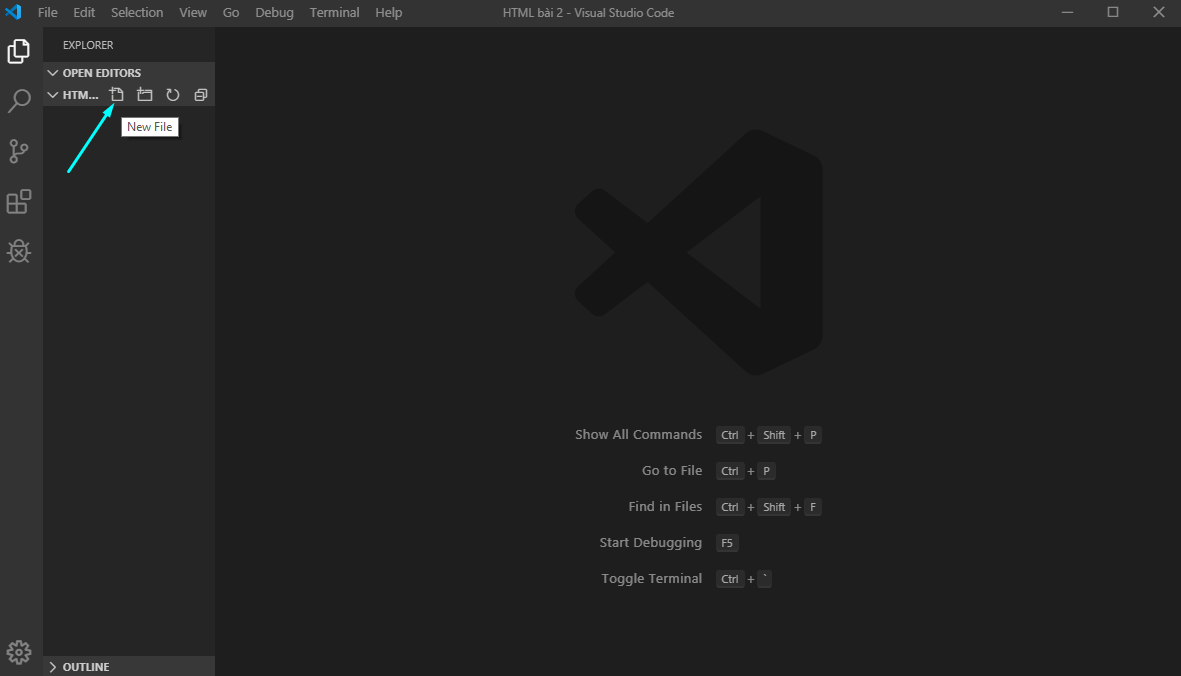1181x676 pixels.
Task: Refresh the Explorer file tree
Action: (172, 95)
